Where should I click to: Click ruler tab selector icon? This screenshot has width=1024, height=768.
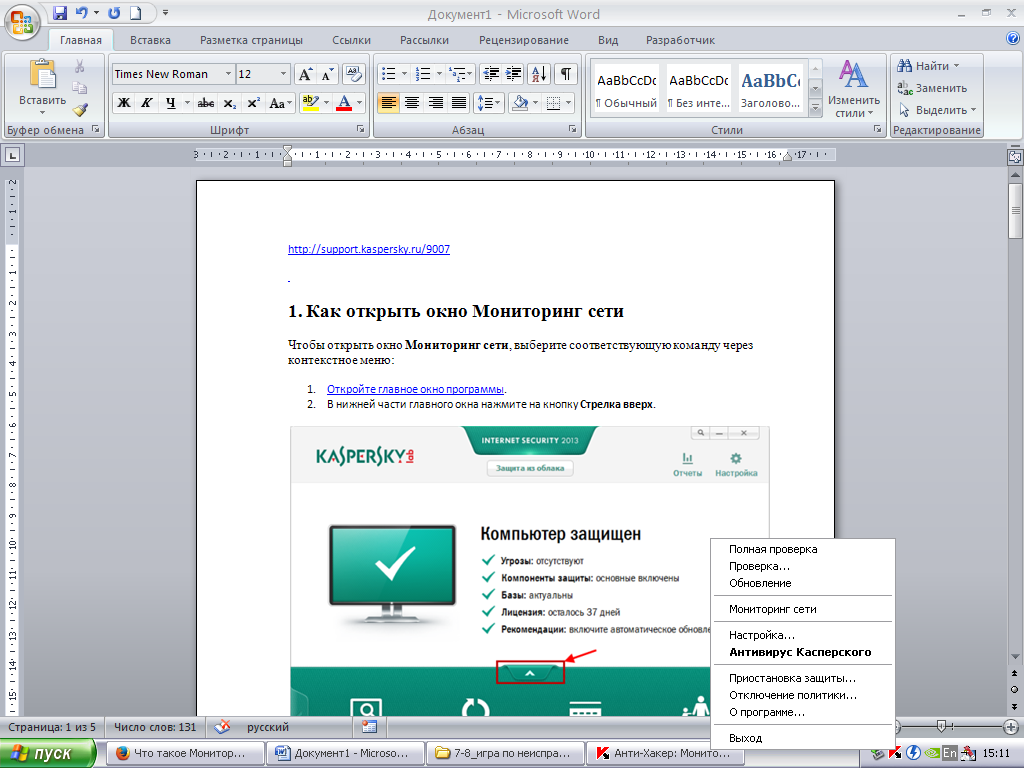click(12, 155)
